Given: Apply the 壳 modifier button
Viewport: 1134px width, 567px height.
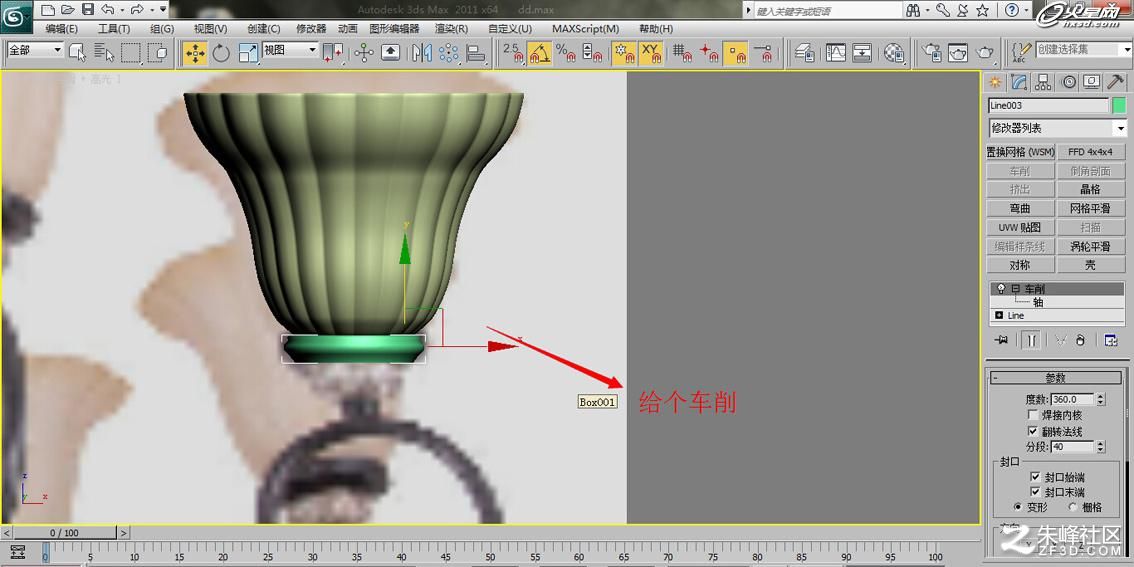Looking at the screenshot, I should (x=1091, y=265).
